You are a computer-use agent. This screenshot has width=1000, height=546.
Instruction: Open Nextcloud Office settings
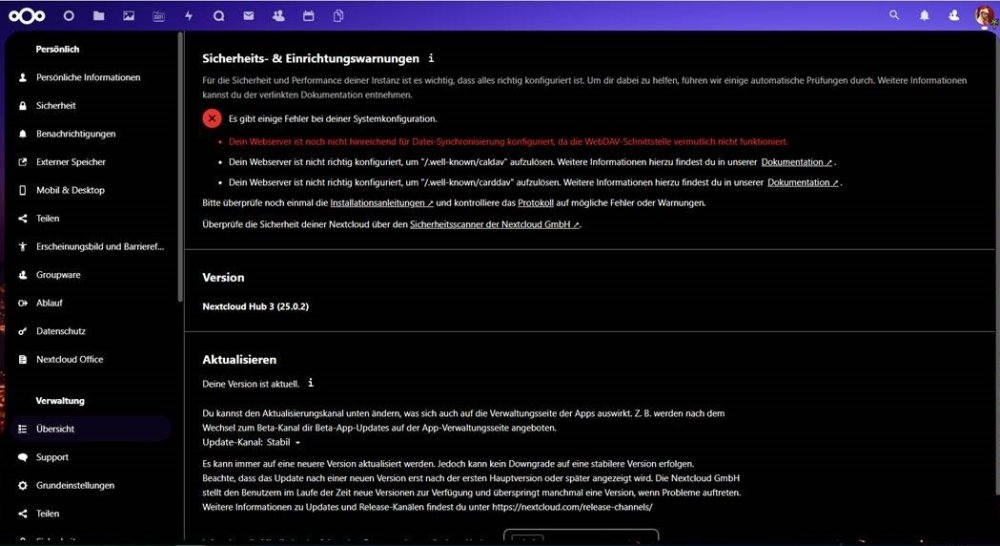coord(70,359)
